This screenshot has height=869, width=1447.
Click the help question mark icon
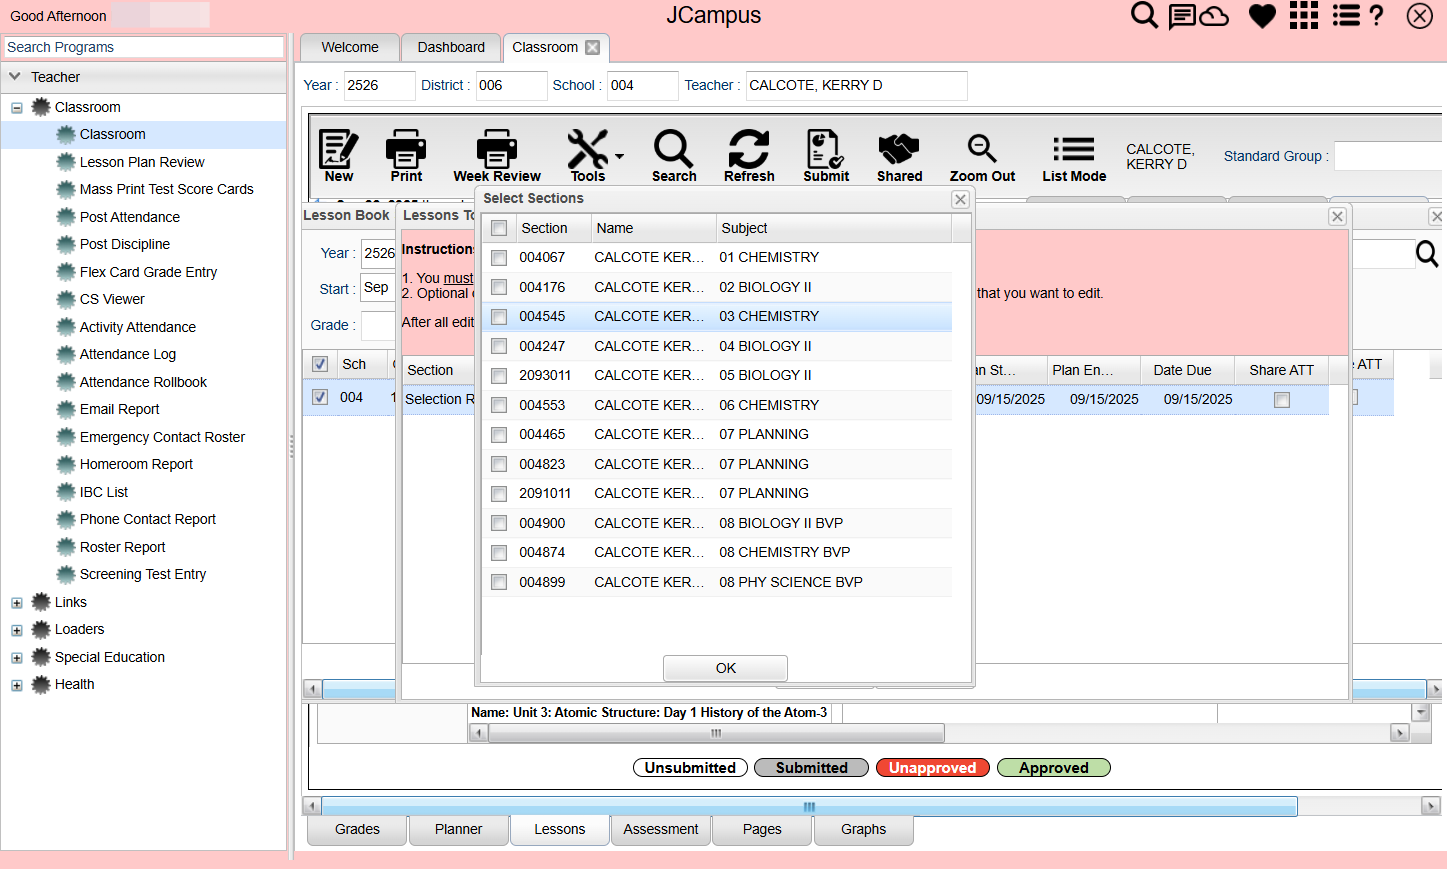point(1377,16)
